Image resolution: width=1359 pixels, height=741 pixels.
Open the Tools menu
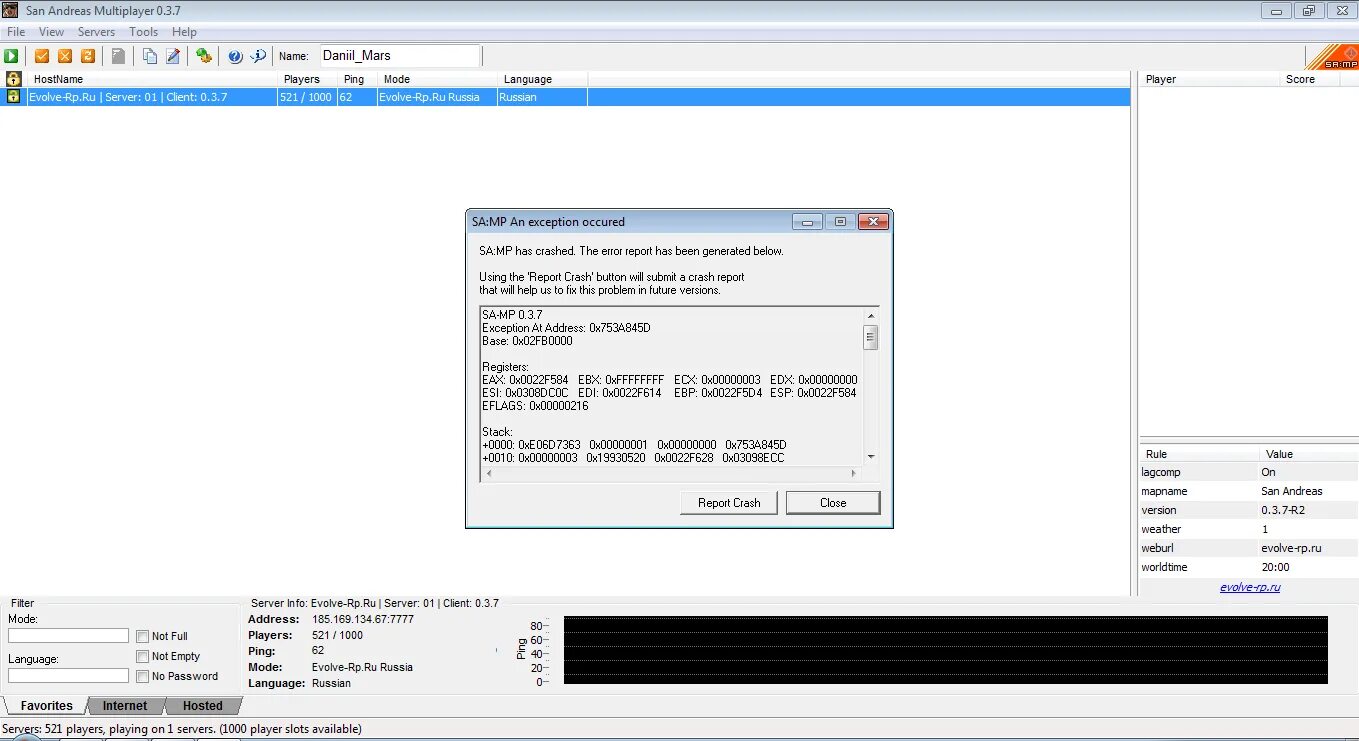click(x=143, y=32)
